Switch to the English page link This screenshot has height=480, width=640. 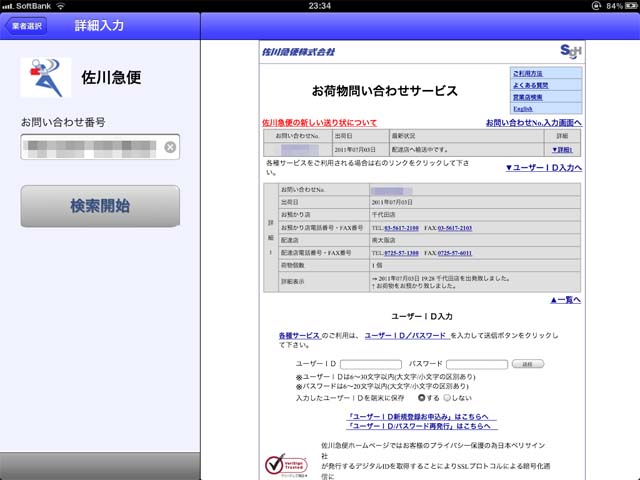pyautogui.click(x=523, y=109)
